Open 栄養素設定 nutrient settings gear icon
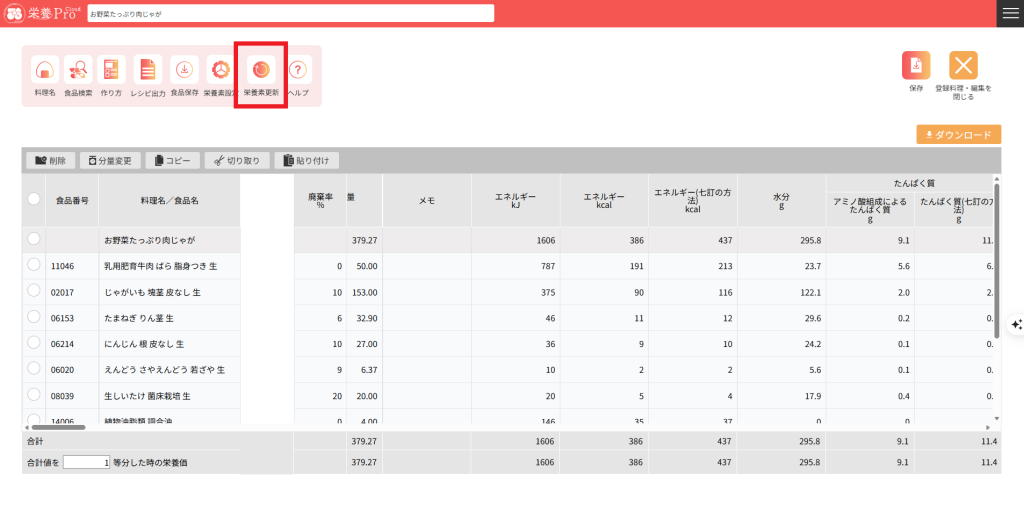The width and height of the screenshot is (1024, 505). [220, 71]
